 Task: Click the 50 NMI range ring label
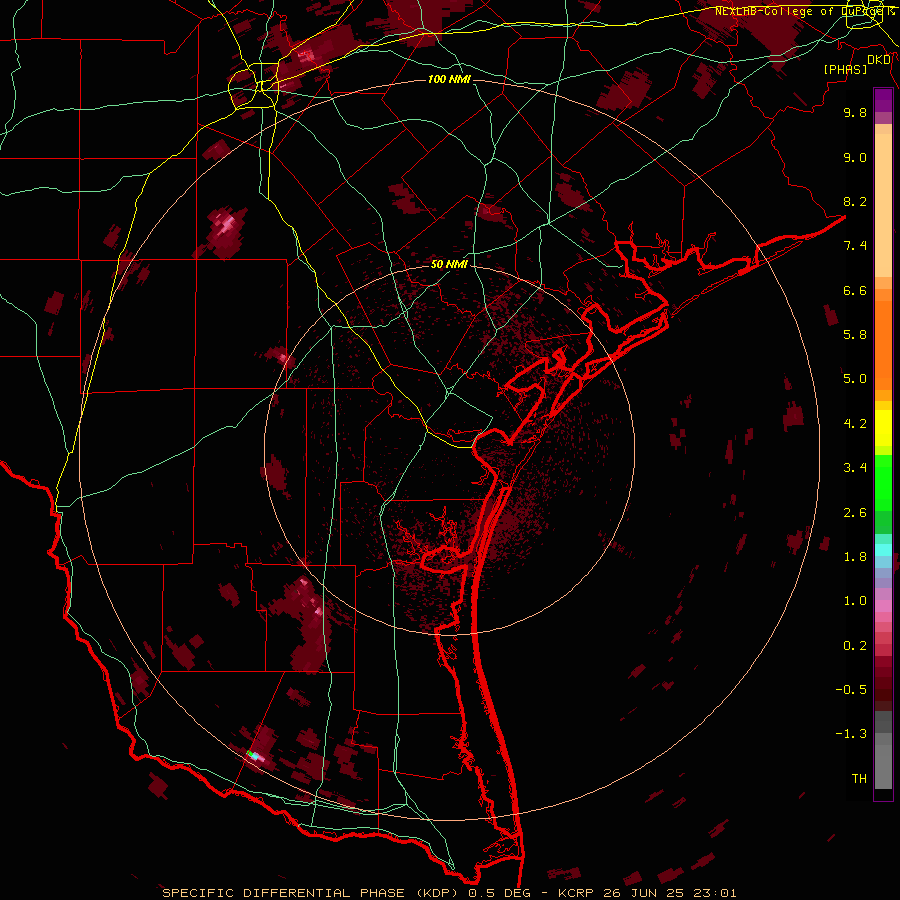449,264
